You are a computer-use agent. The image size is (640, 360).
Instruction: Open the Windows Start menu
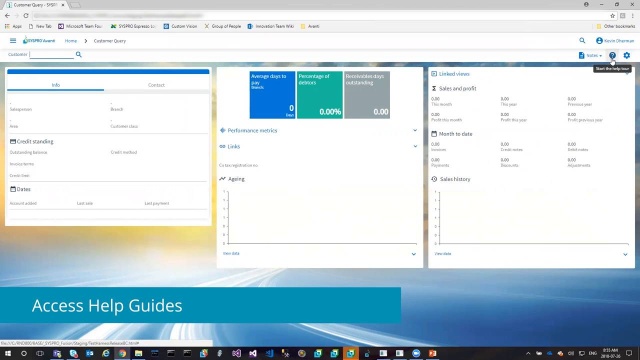tap(7, 353)
